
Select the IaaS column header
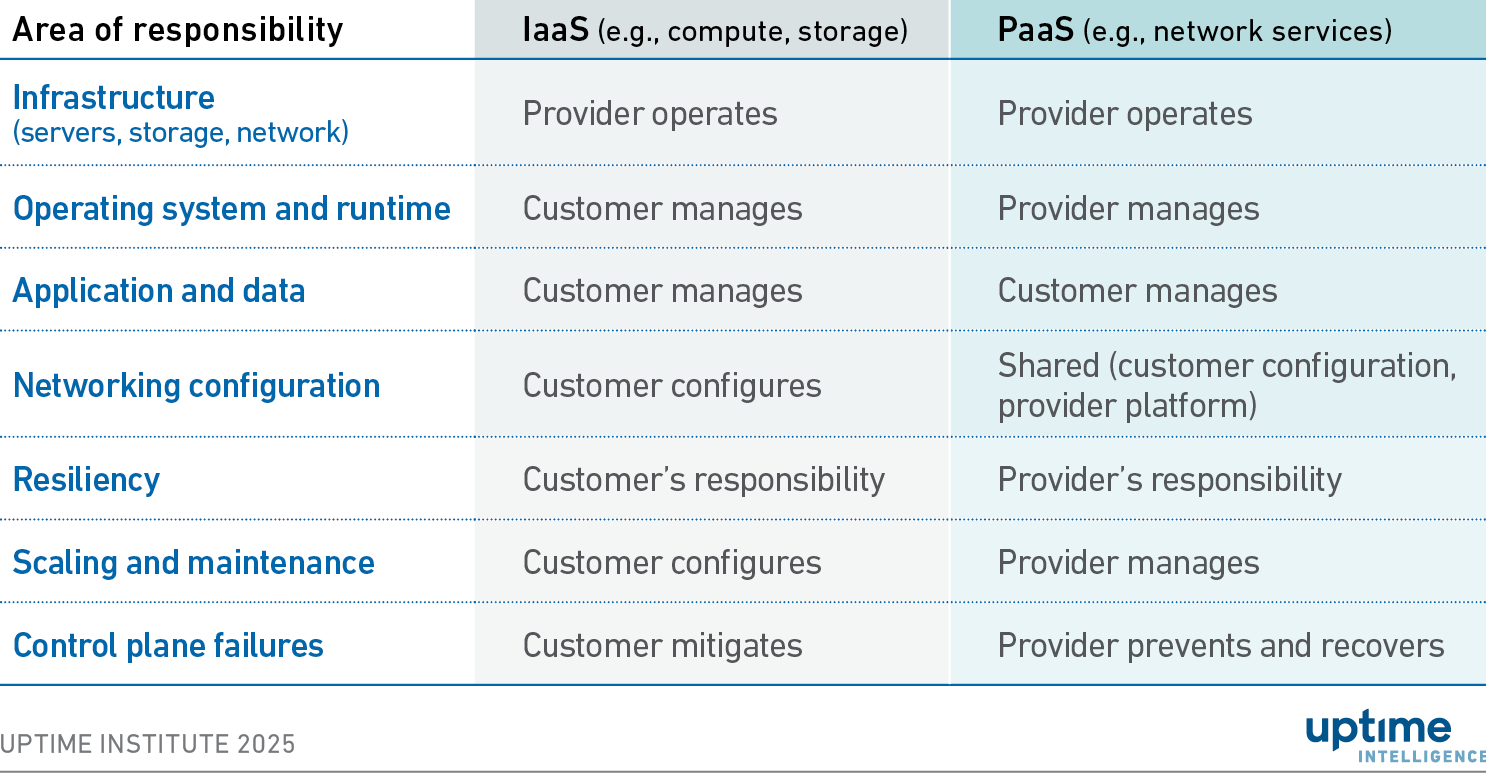pyautogui.click(x=715, y=30)
